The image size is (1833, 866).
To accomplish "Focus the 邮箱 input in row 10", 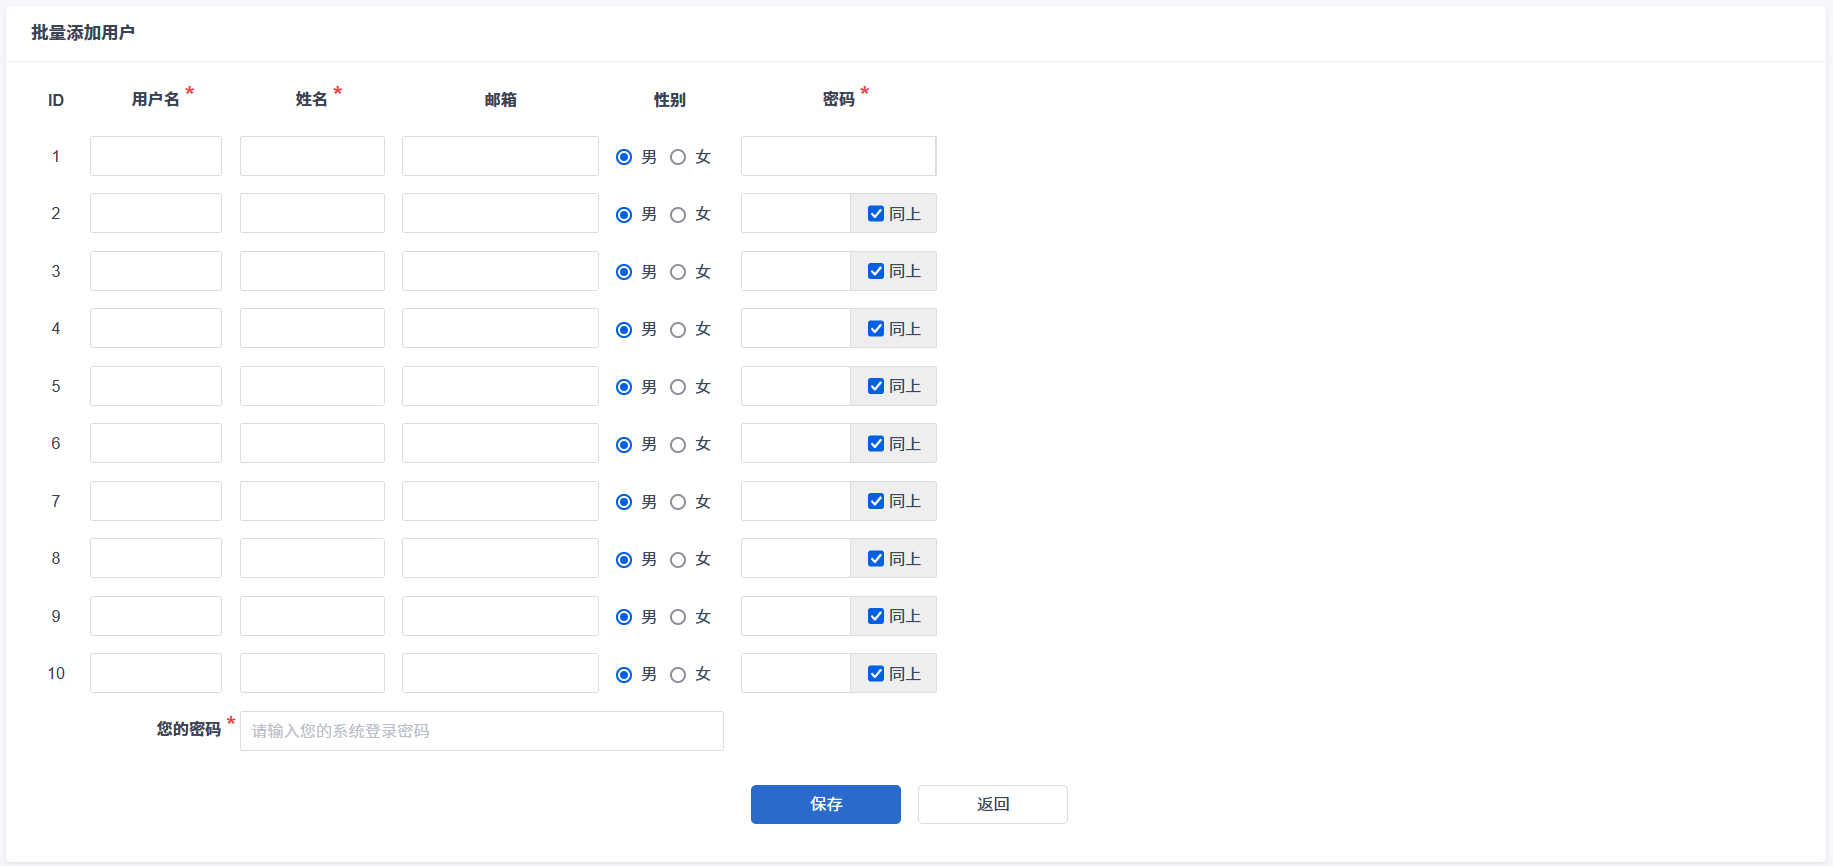I will pyautogui.click(x=500, y=673).
